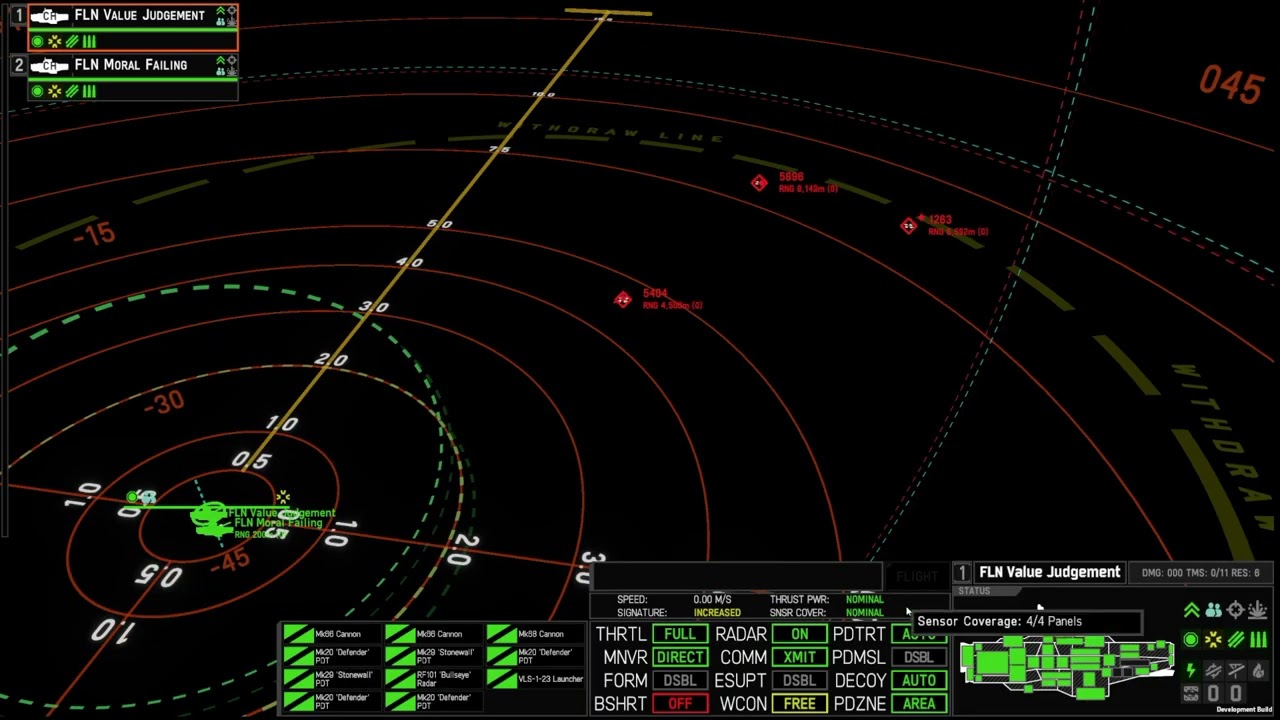Click the green bullets ammo icon in the status panel
Viewport: 1280px width, 720px height.
pos(1258,640)
